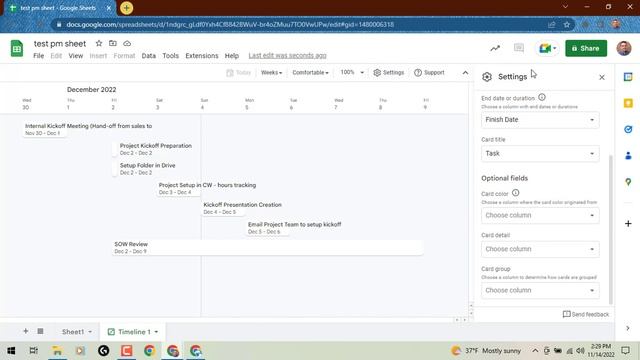The height and width of the screenshot is (360, 640).
Task: Click the timeline Settings button
Action: coord(389,73)
